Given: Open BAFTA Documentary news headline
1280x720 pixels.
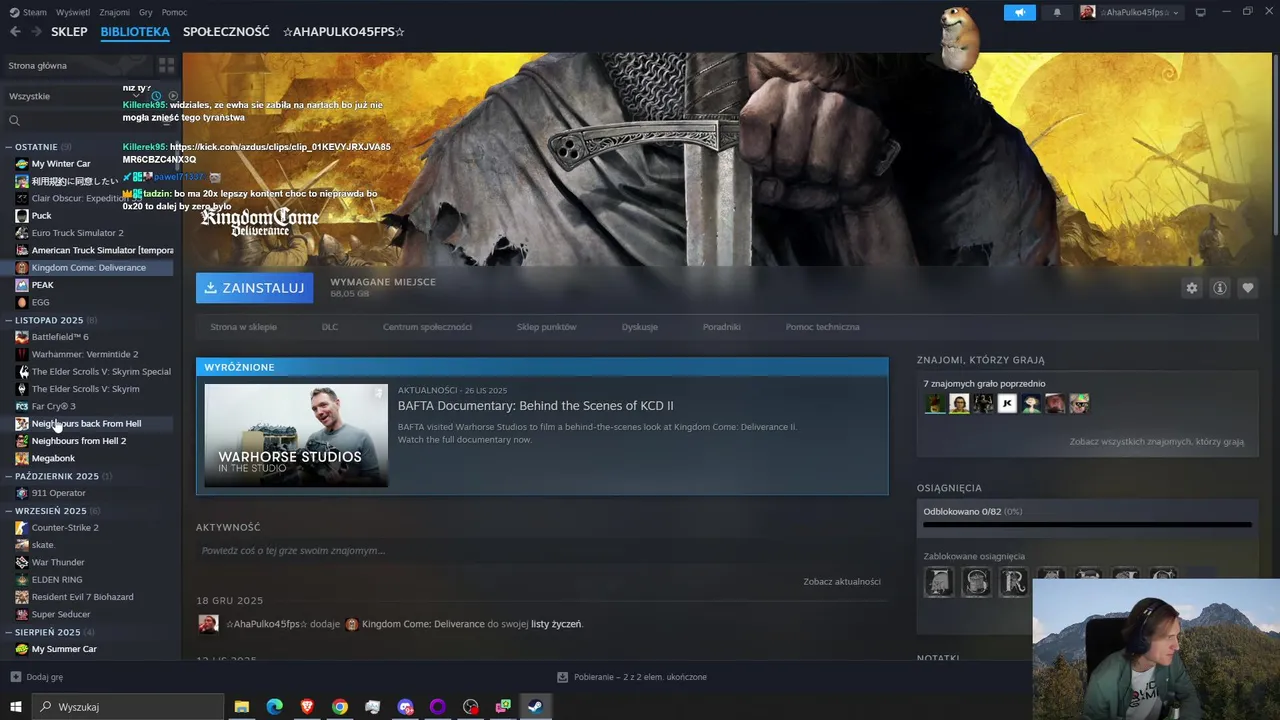Looking at the screenshot, I should 536,406.
